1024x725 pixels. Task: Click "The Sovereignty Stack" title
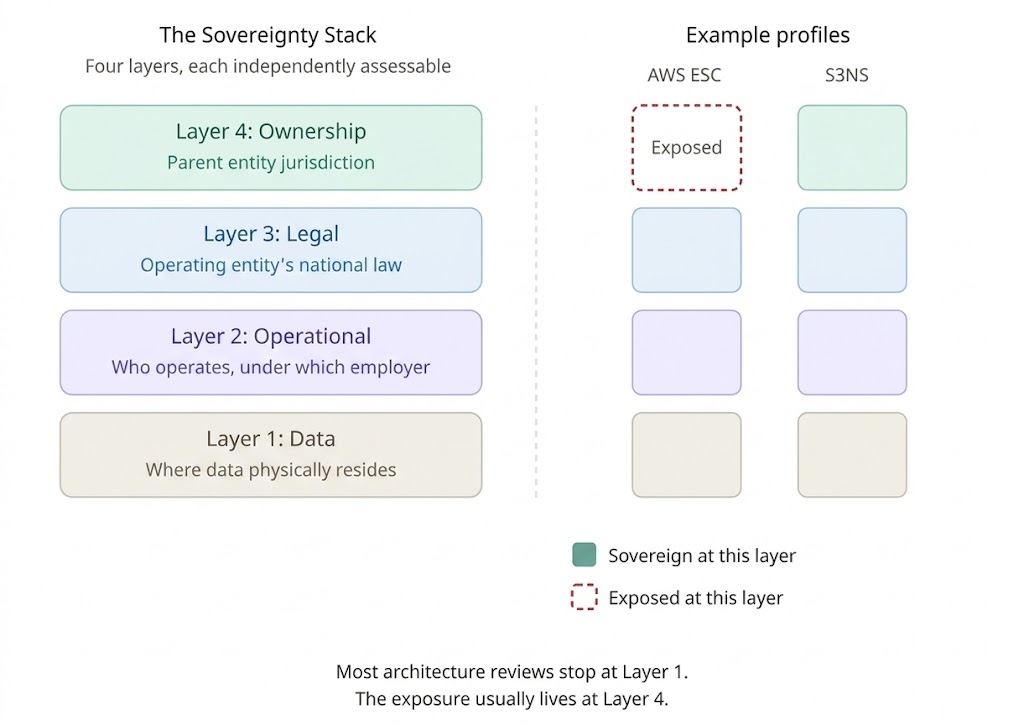tap(268, 35)
